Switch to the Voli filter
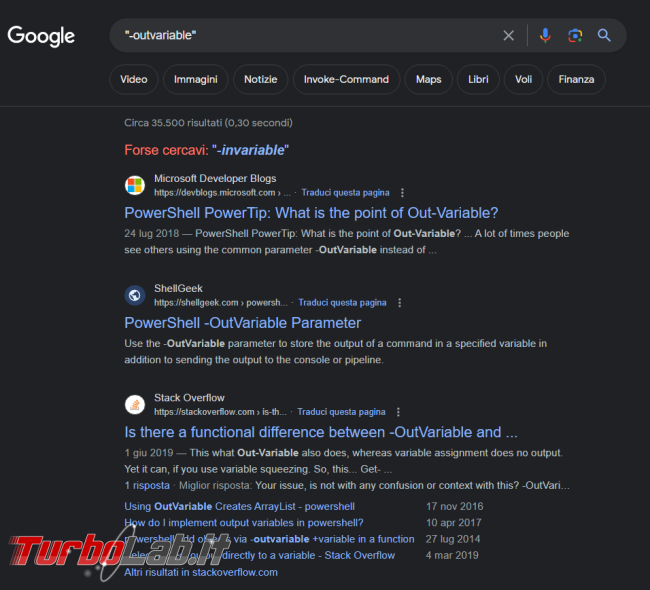Image resolution: width=650 pixels, height=590 pixels. point(523,79)
